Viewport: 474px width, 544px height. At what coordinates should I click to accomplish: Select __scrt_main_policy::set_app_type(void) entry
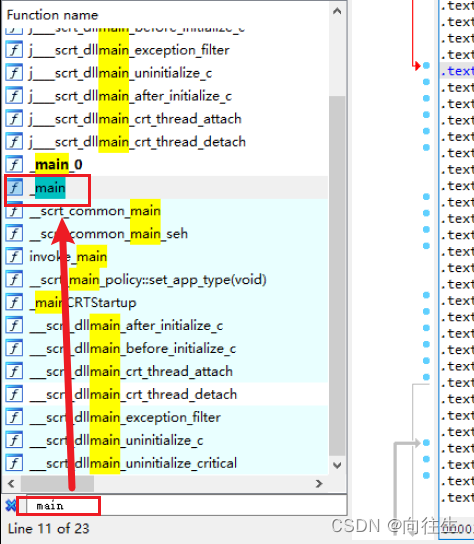coord(148,279)
